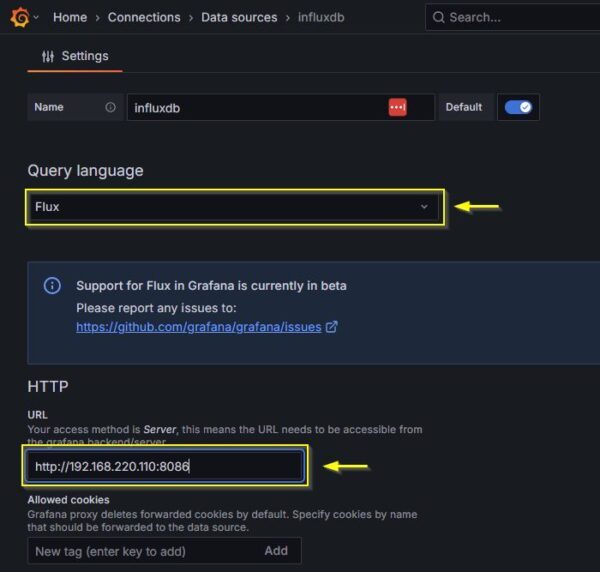Click the "Default" label text
The width and height of the screenshot is (600, 572).
tap(464, 107)
